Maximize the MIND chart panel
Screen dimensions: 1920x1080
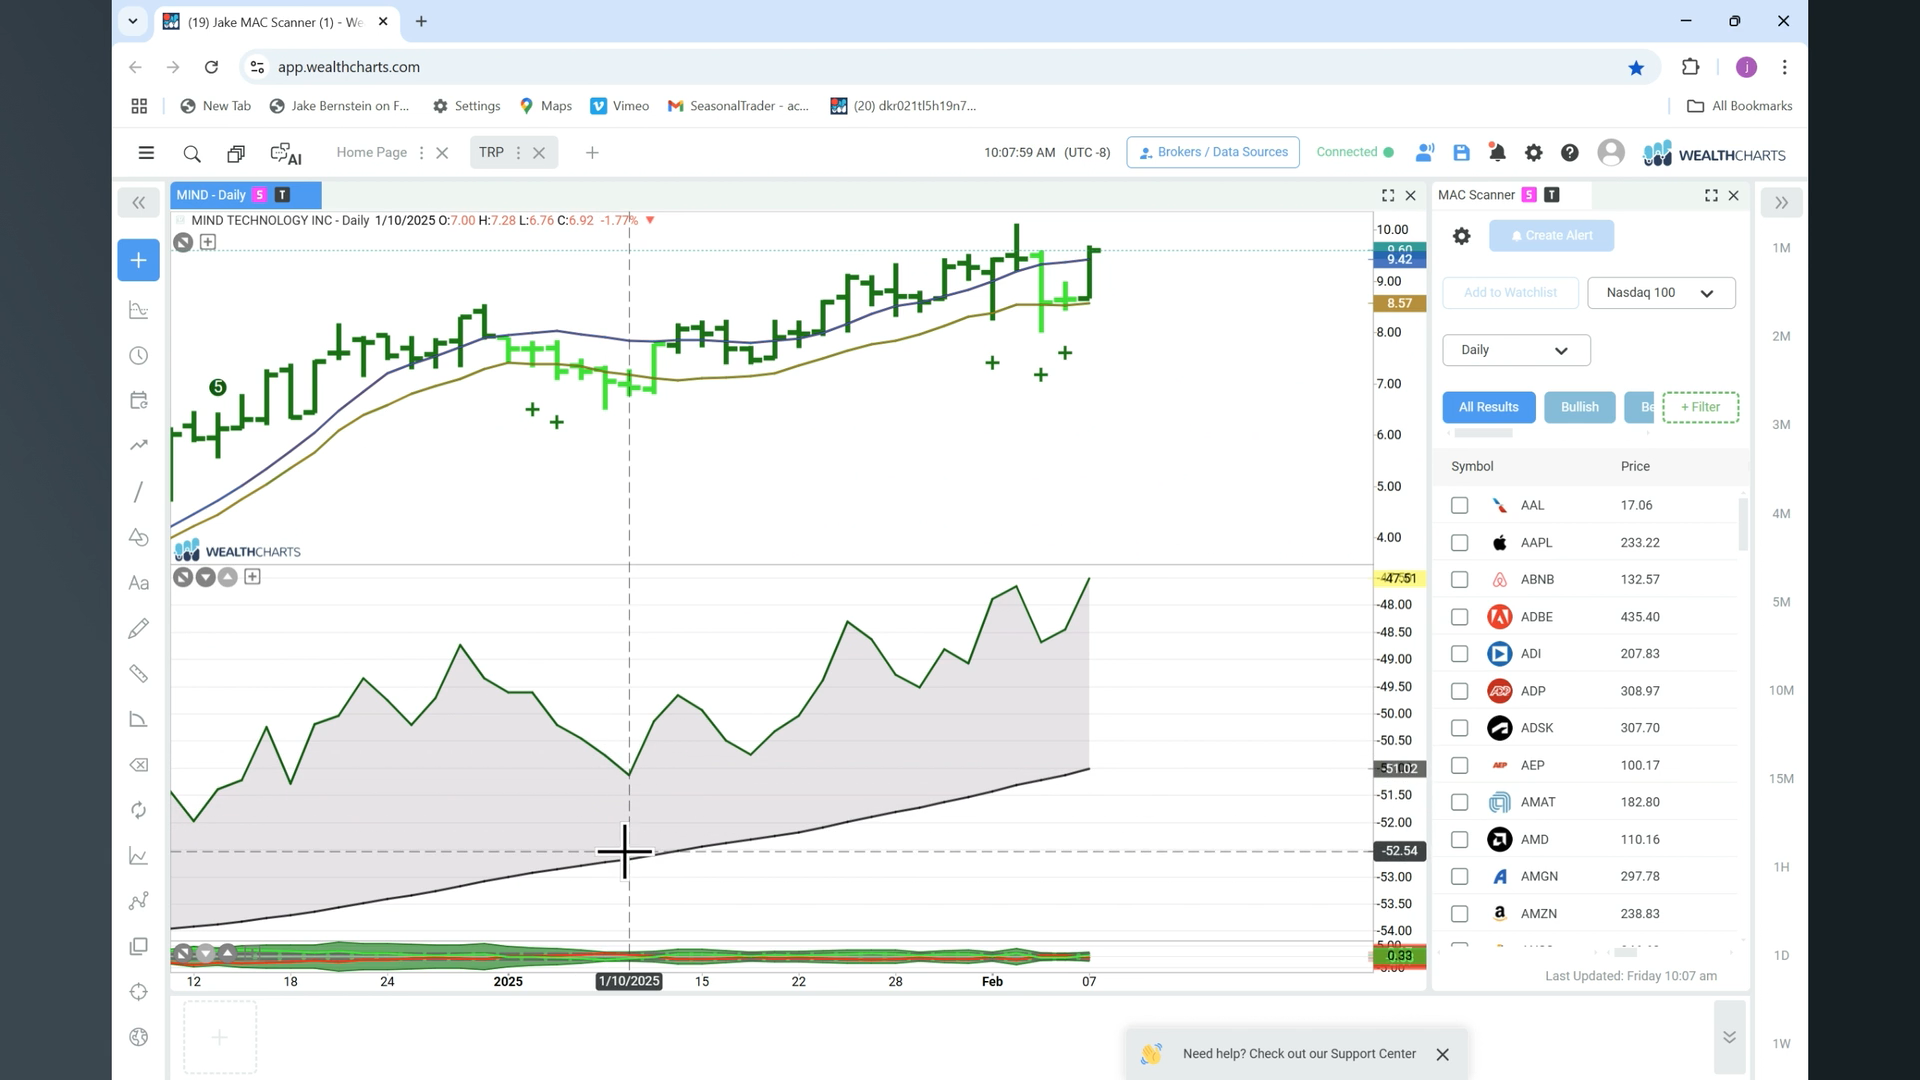coord(1388,196)
